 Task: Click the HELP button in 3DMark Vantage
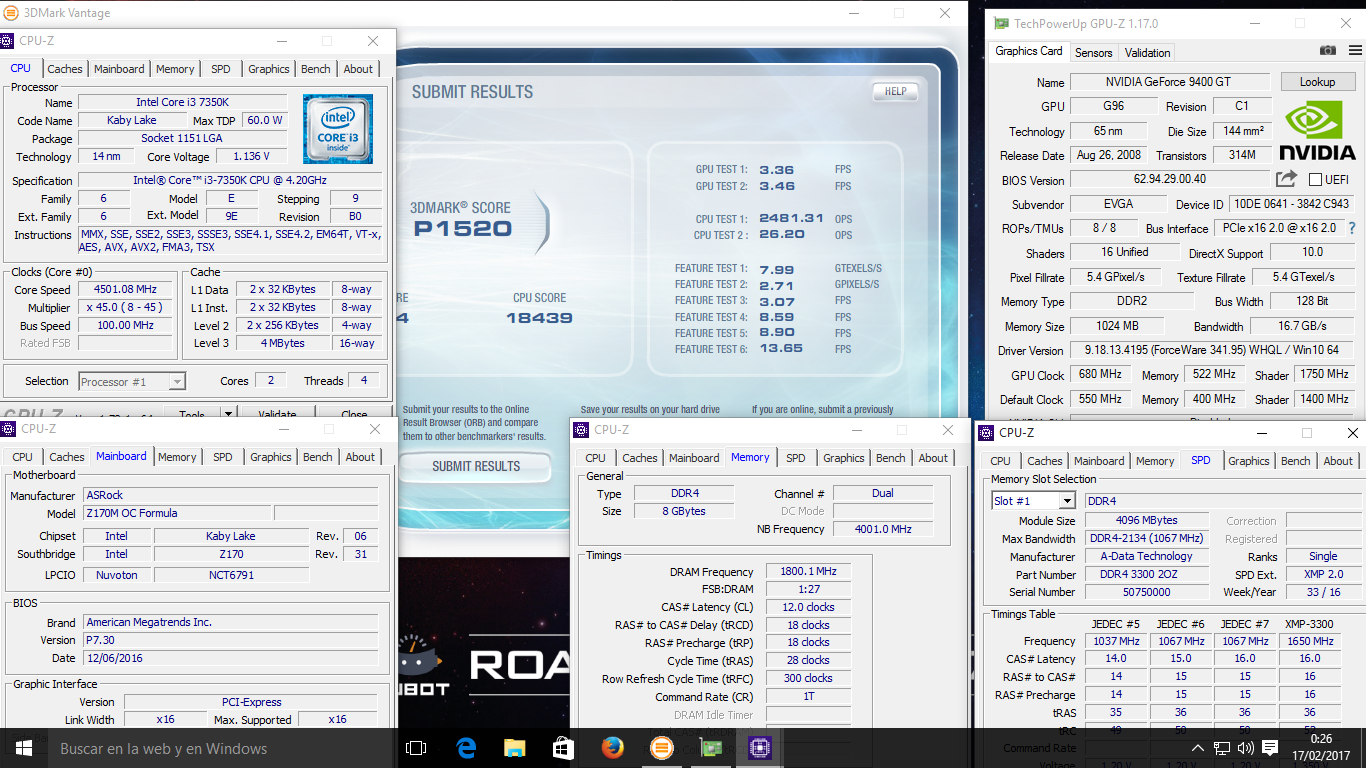point(895,91)
